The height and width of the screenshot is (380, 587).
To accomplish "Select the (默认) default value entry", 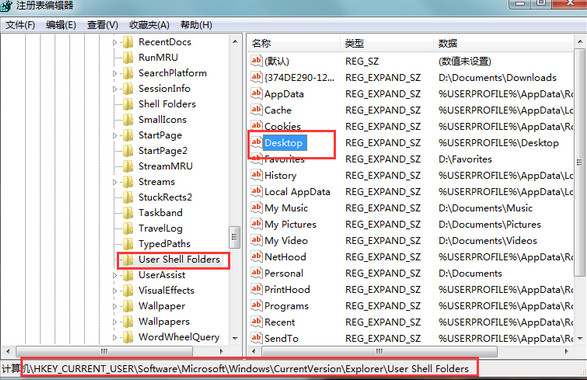I will (x=277, y=61).
